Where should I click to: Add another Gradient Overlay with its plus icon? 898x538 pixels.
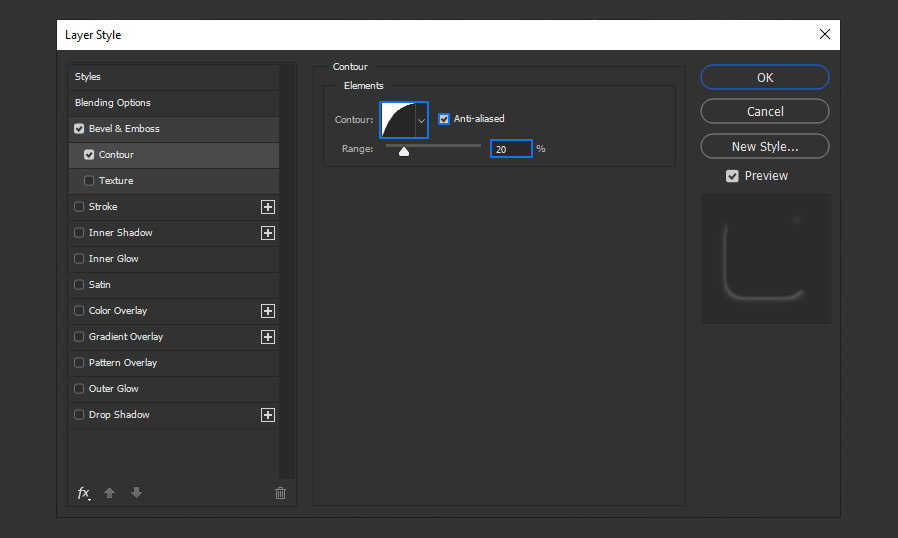(267, 337)
